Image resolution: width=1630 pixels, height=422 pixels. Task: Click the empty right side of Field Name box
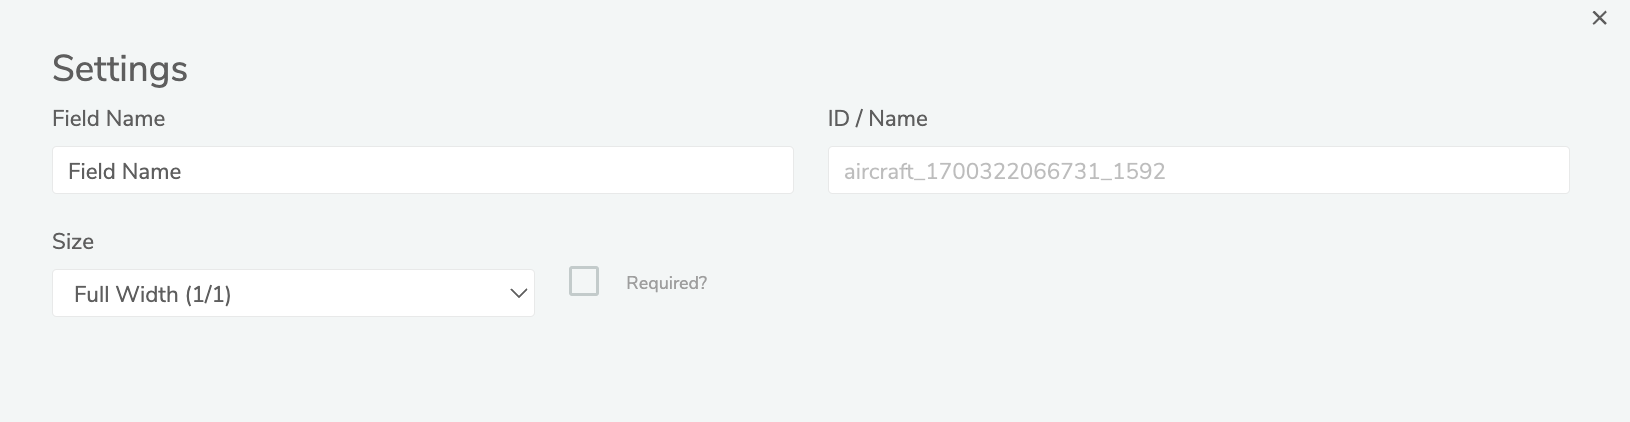click(x=650, y=171)
